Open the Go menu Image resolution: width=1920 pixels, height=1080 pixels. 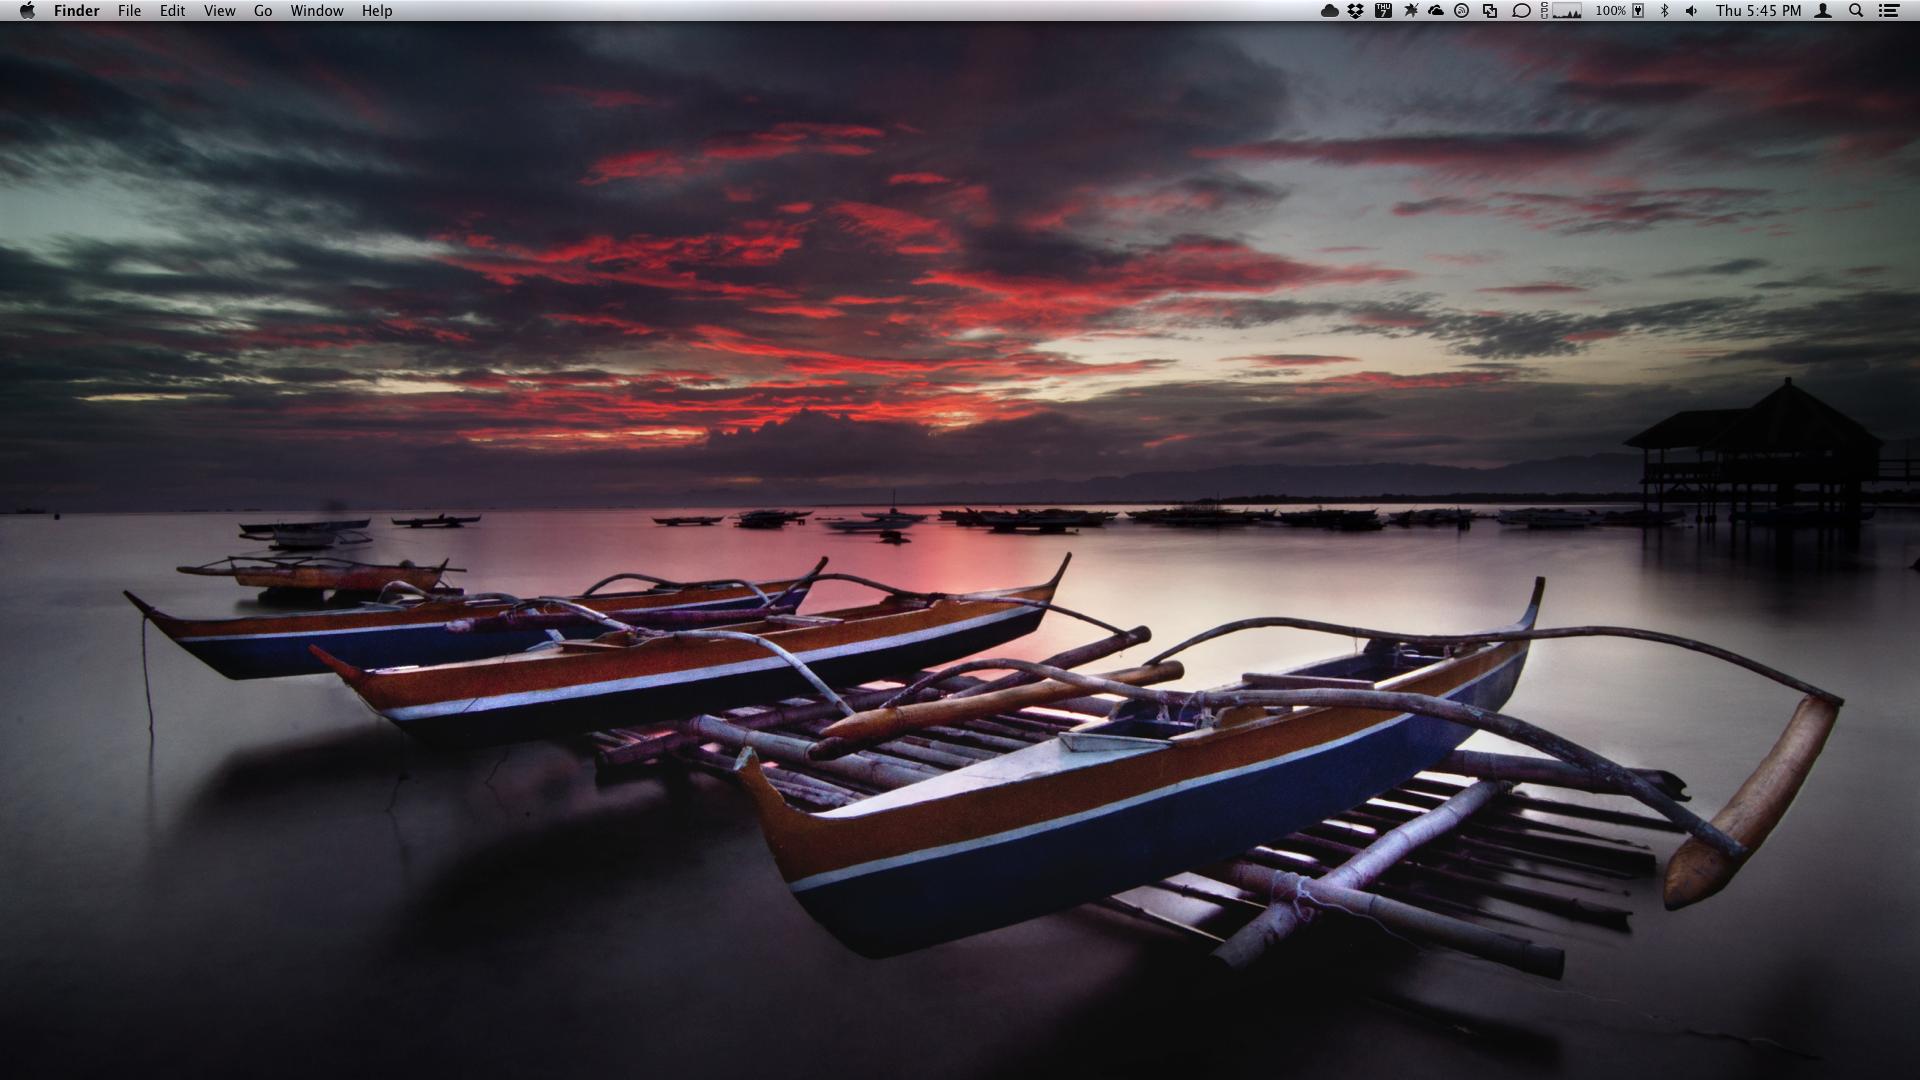pyautogui.click(x=263, y=11)
